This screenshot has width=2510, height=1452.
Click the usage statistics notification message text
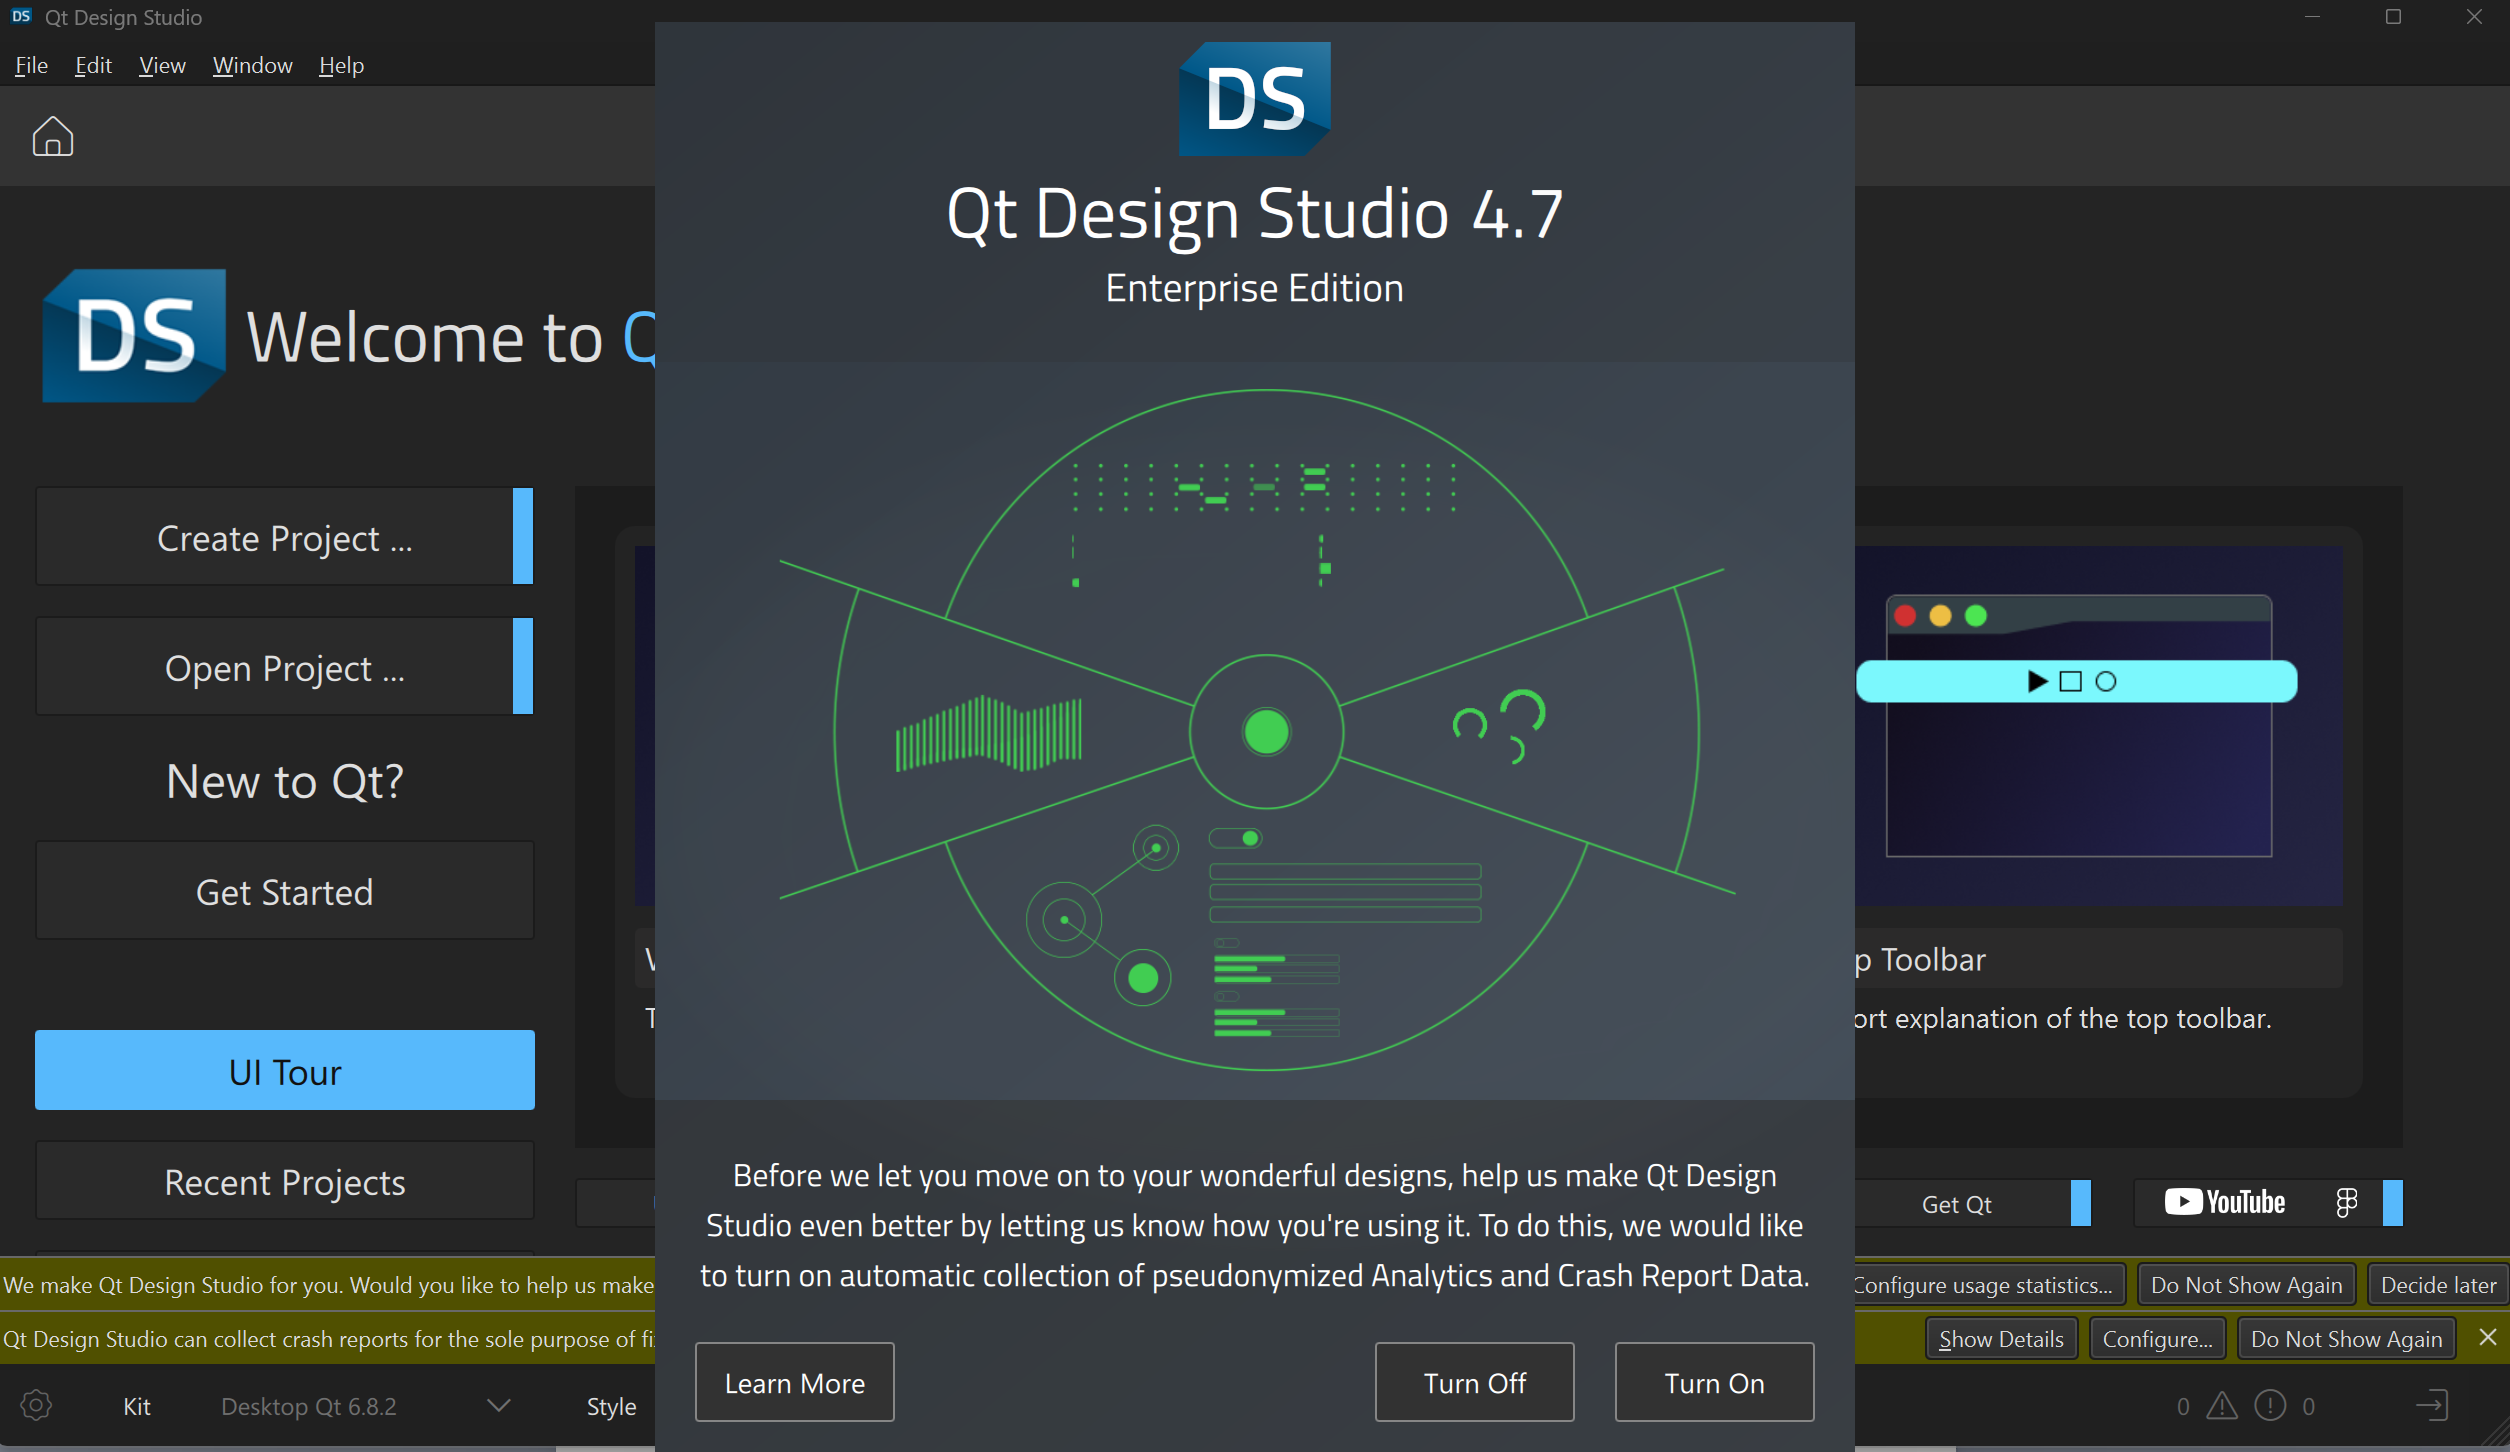tap(328, 1284)
